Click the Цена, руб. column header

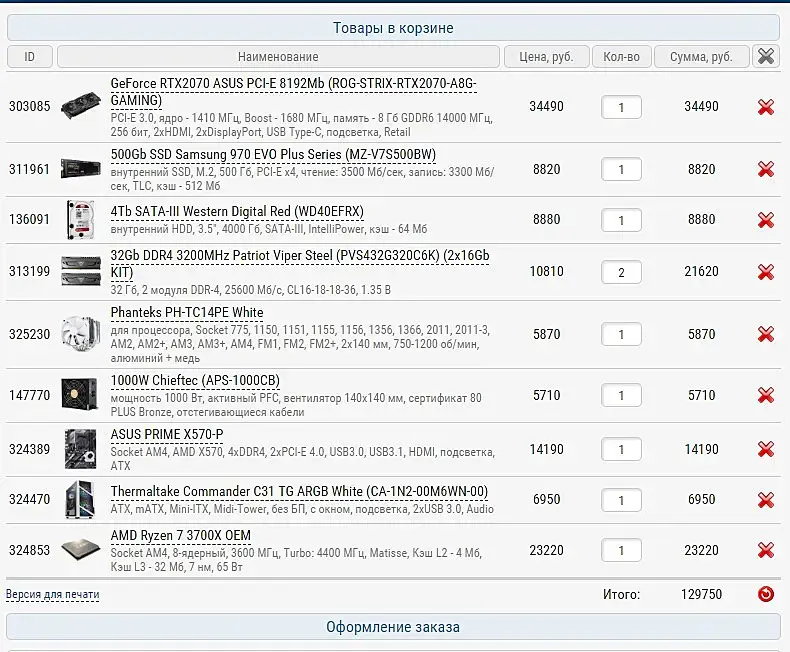pos(547,56)
